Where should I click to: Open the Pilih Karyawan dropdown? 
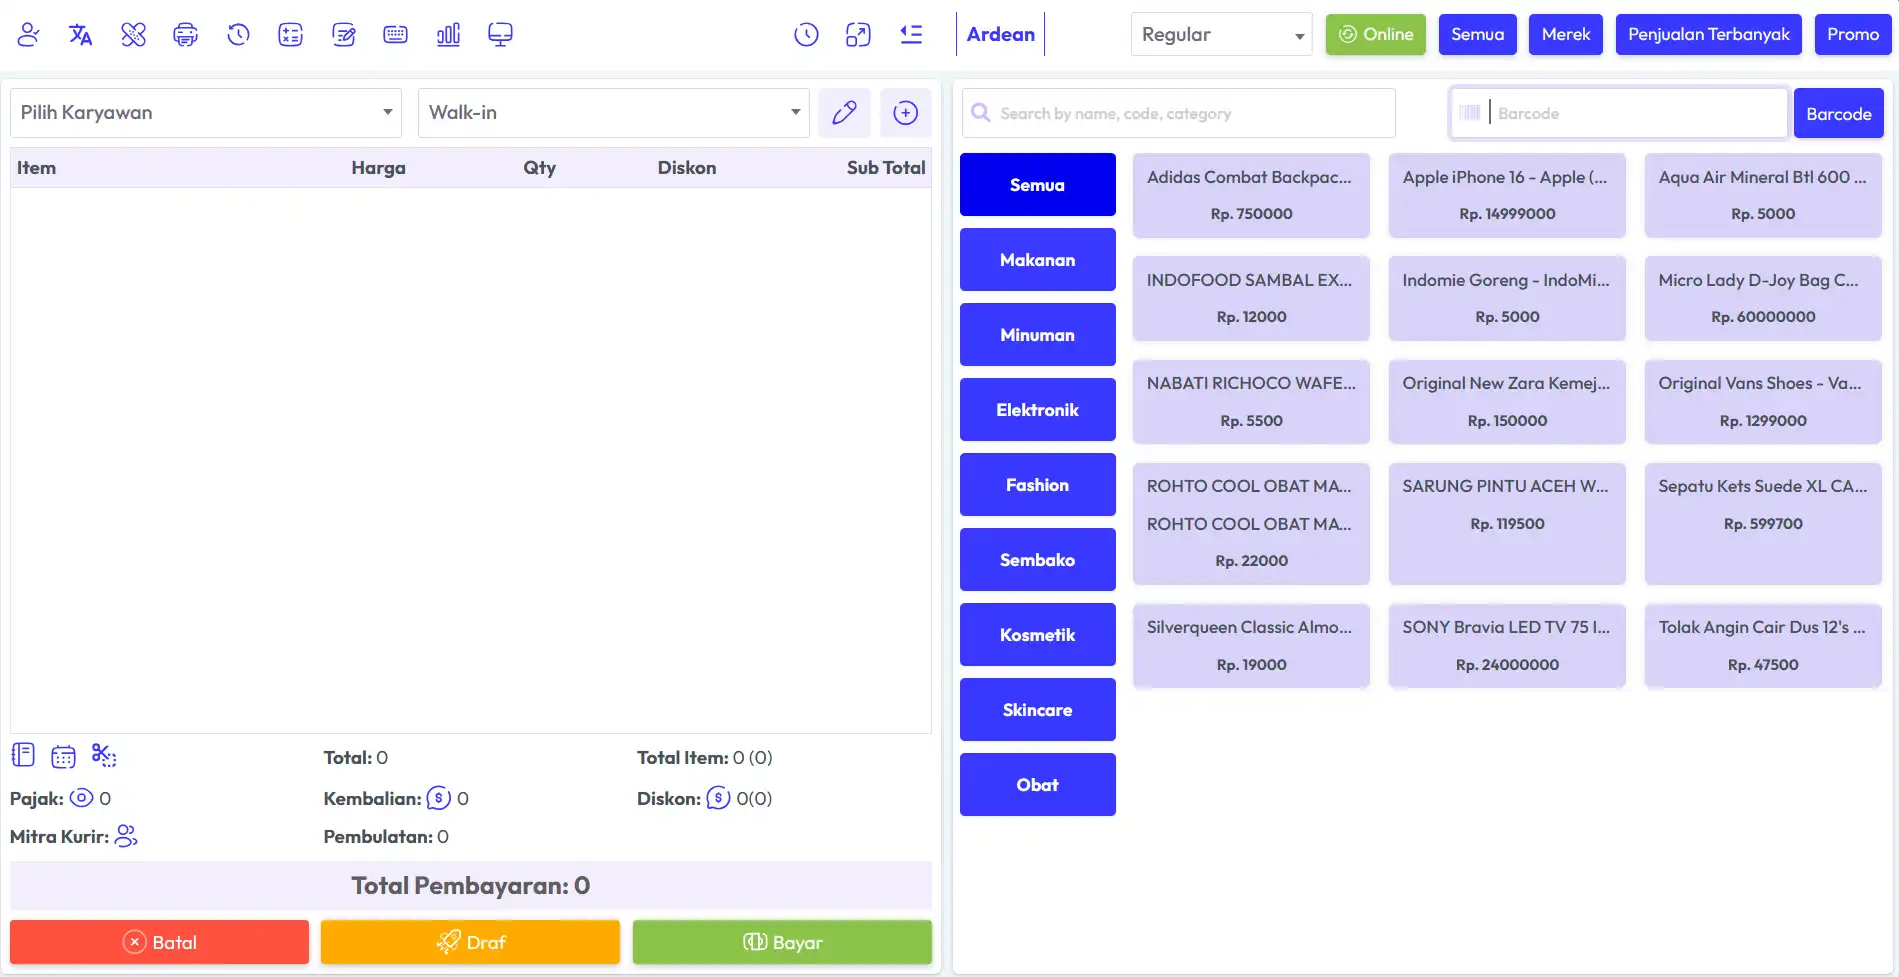206,113
